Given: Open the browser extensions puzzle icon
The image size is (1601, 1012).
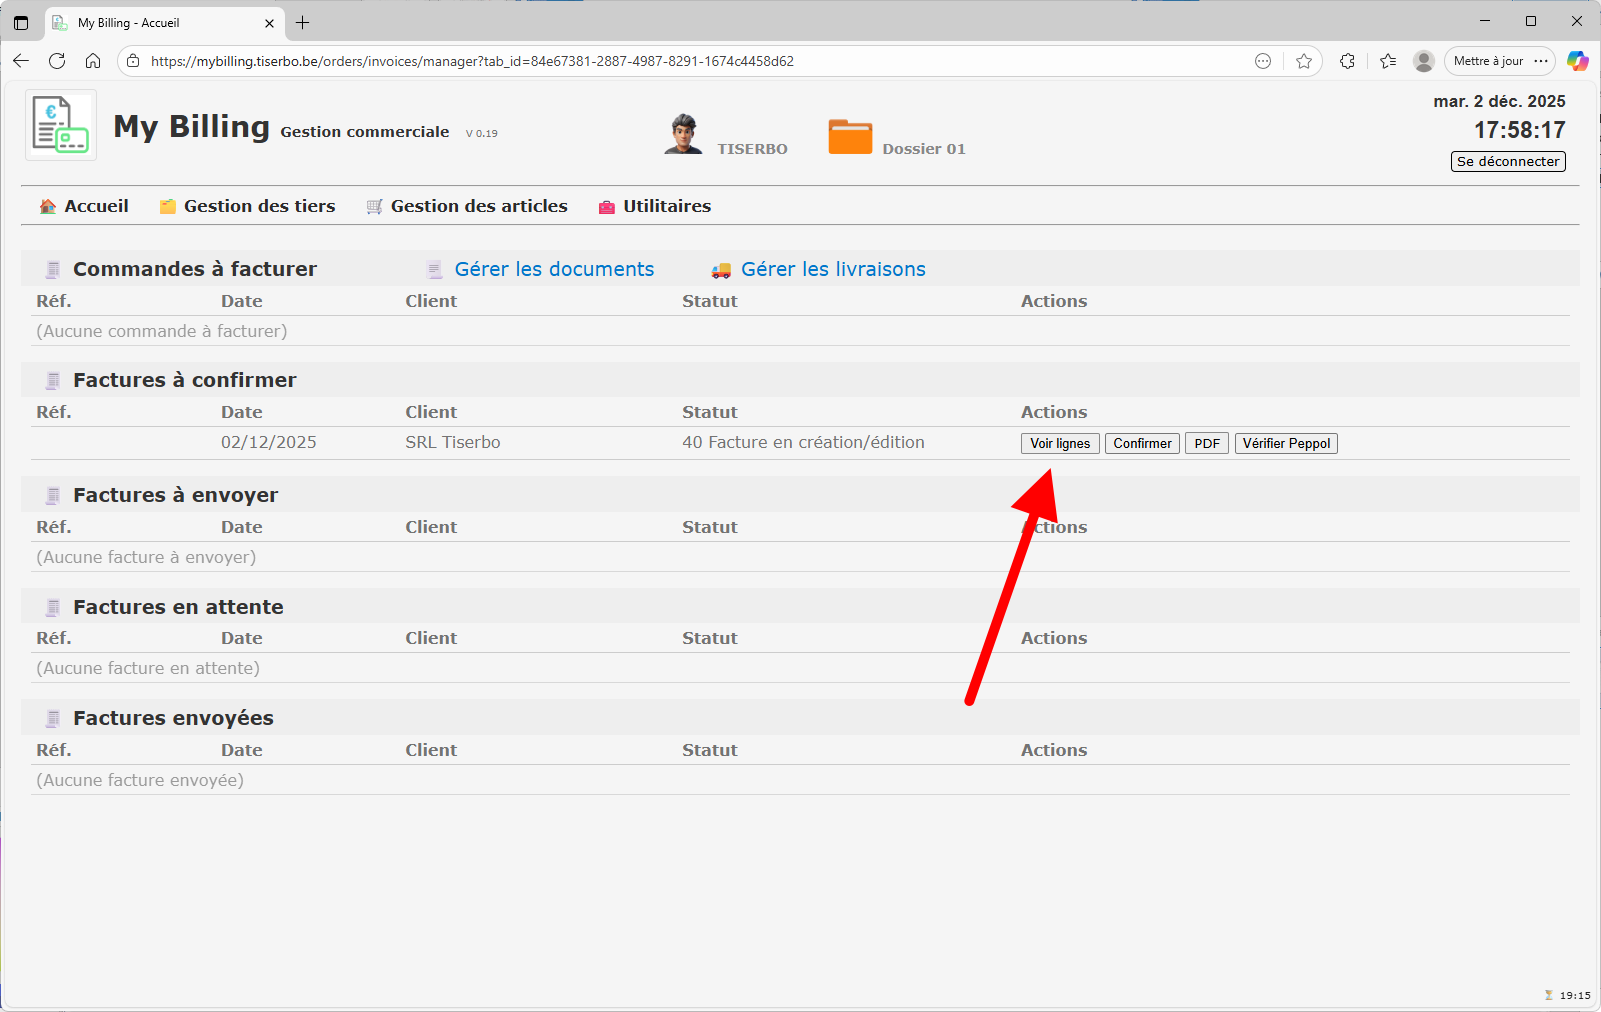Looking at the screenshot, I should [x=1347, y=61].
